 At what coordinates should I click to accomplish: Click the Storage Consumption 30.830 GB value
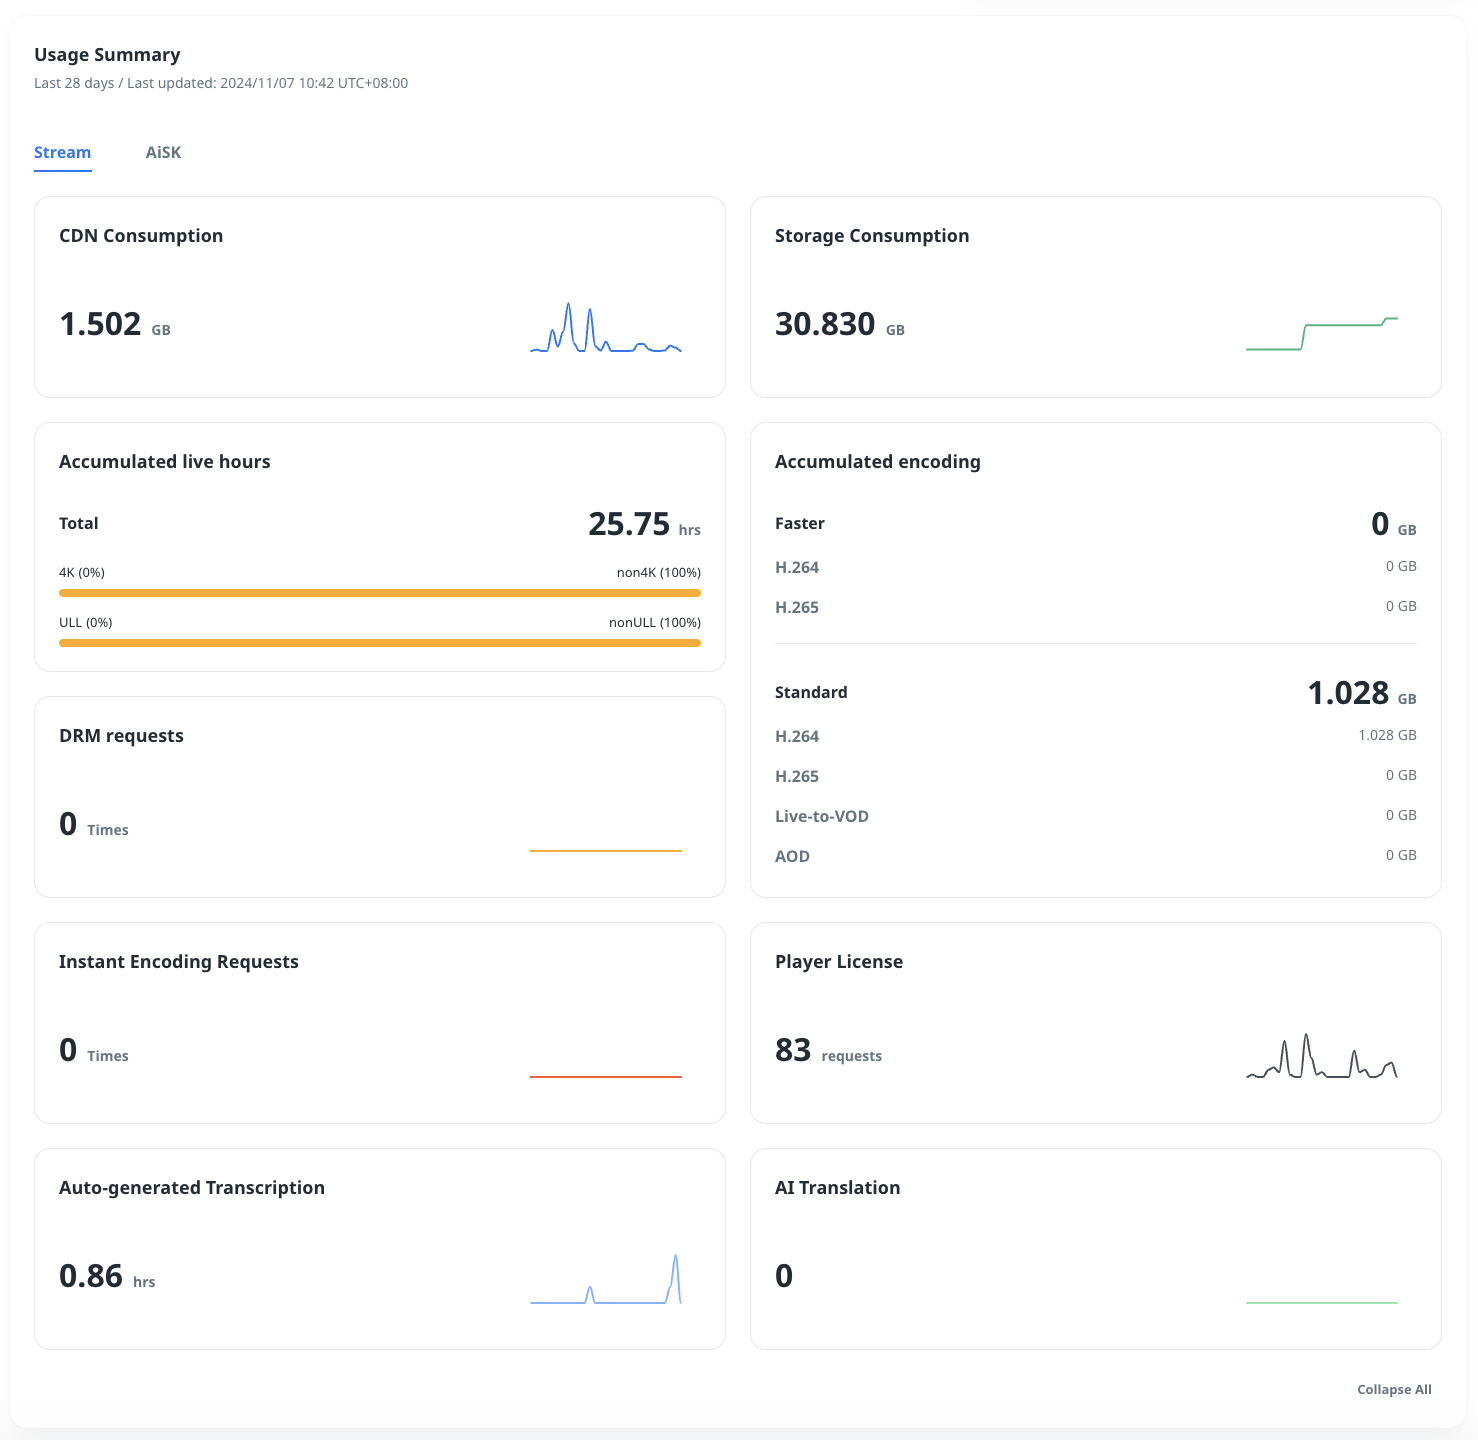tap(826, 325)
